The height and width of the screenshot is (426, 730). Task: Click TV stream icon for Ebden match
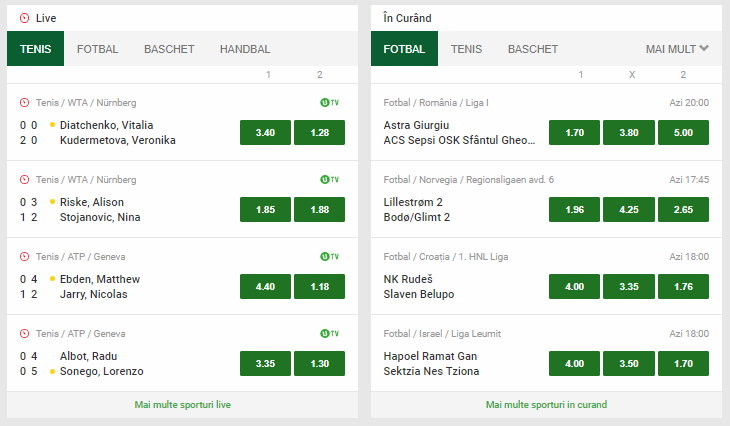[x=329, y=256]
